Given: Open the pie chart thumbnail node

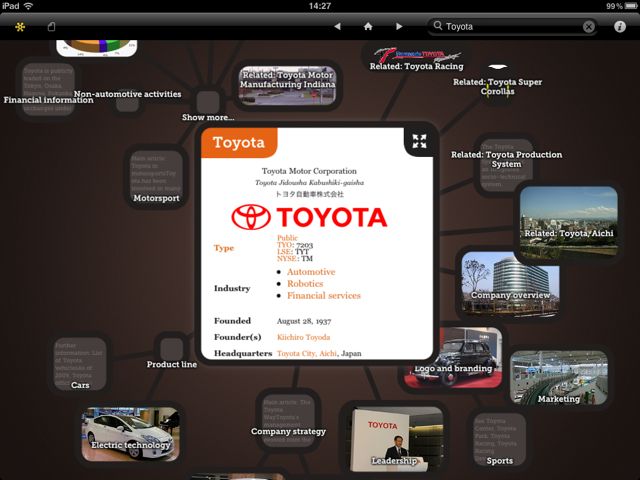Looking at the screenshot, I should coord(97,48).
